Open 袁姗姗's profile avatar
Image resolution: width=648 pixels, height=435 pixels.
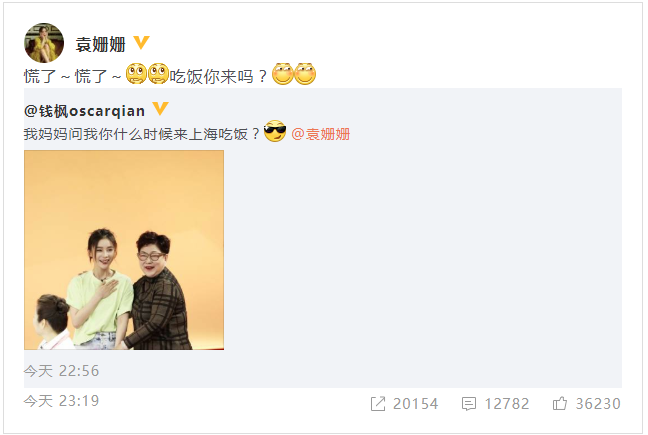click(x=44, y=43)
